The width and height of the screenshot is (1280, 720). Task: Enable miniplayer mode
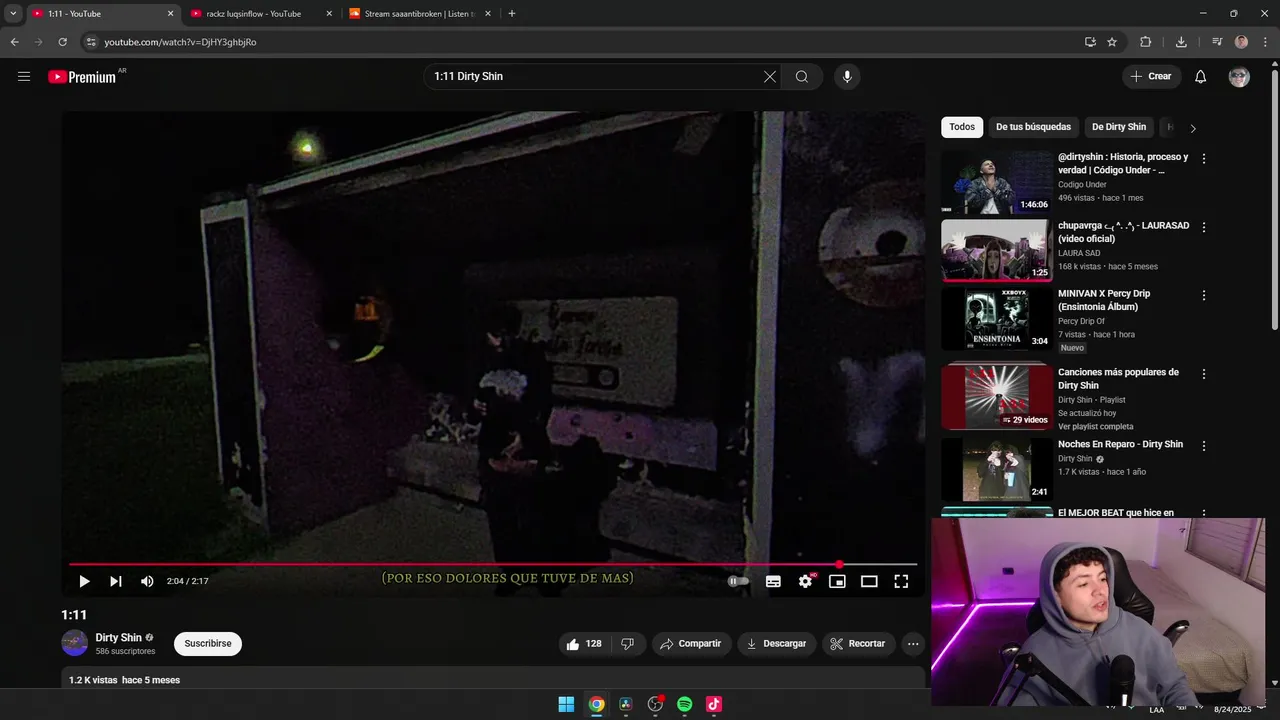coord(837,581)
